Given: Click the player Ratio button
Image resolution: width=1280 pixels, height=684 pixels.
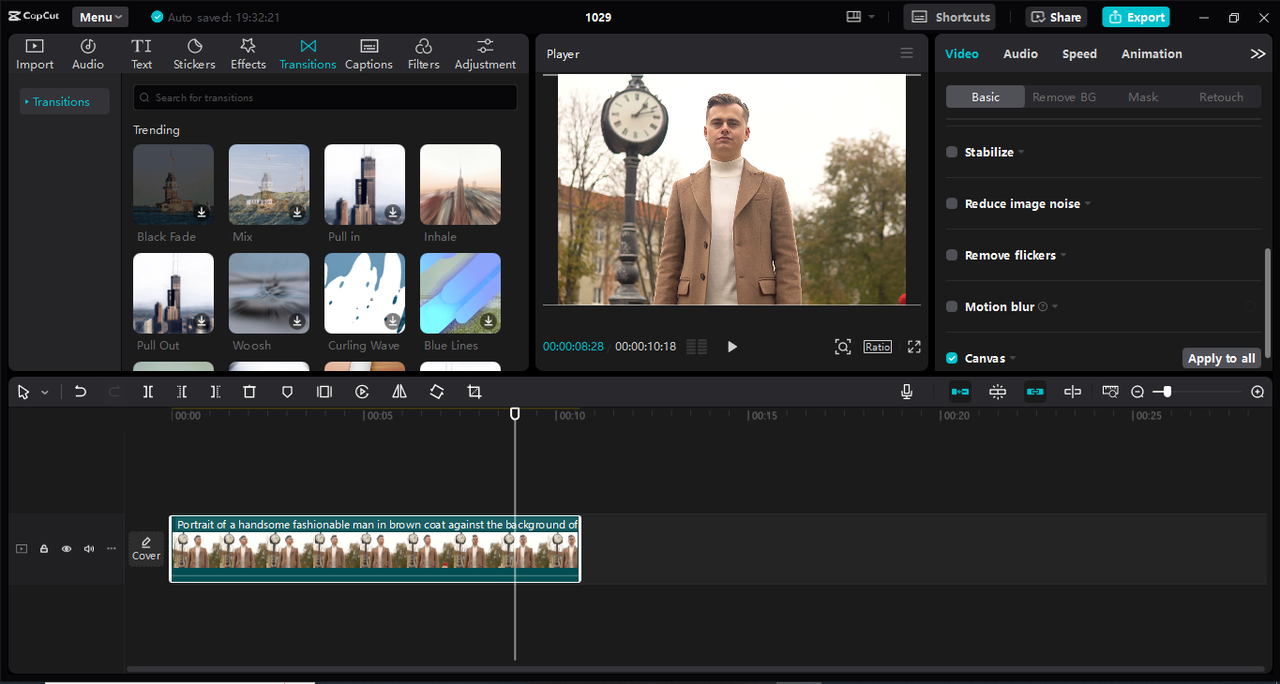Looking at the screenshot, I should tap(878, 346).
